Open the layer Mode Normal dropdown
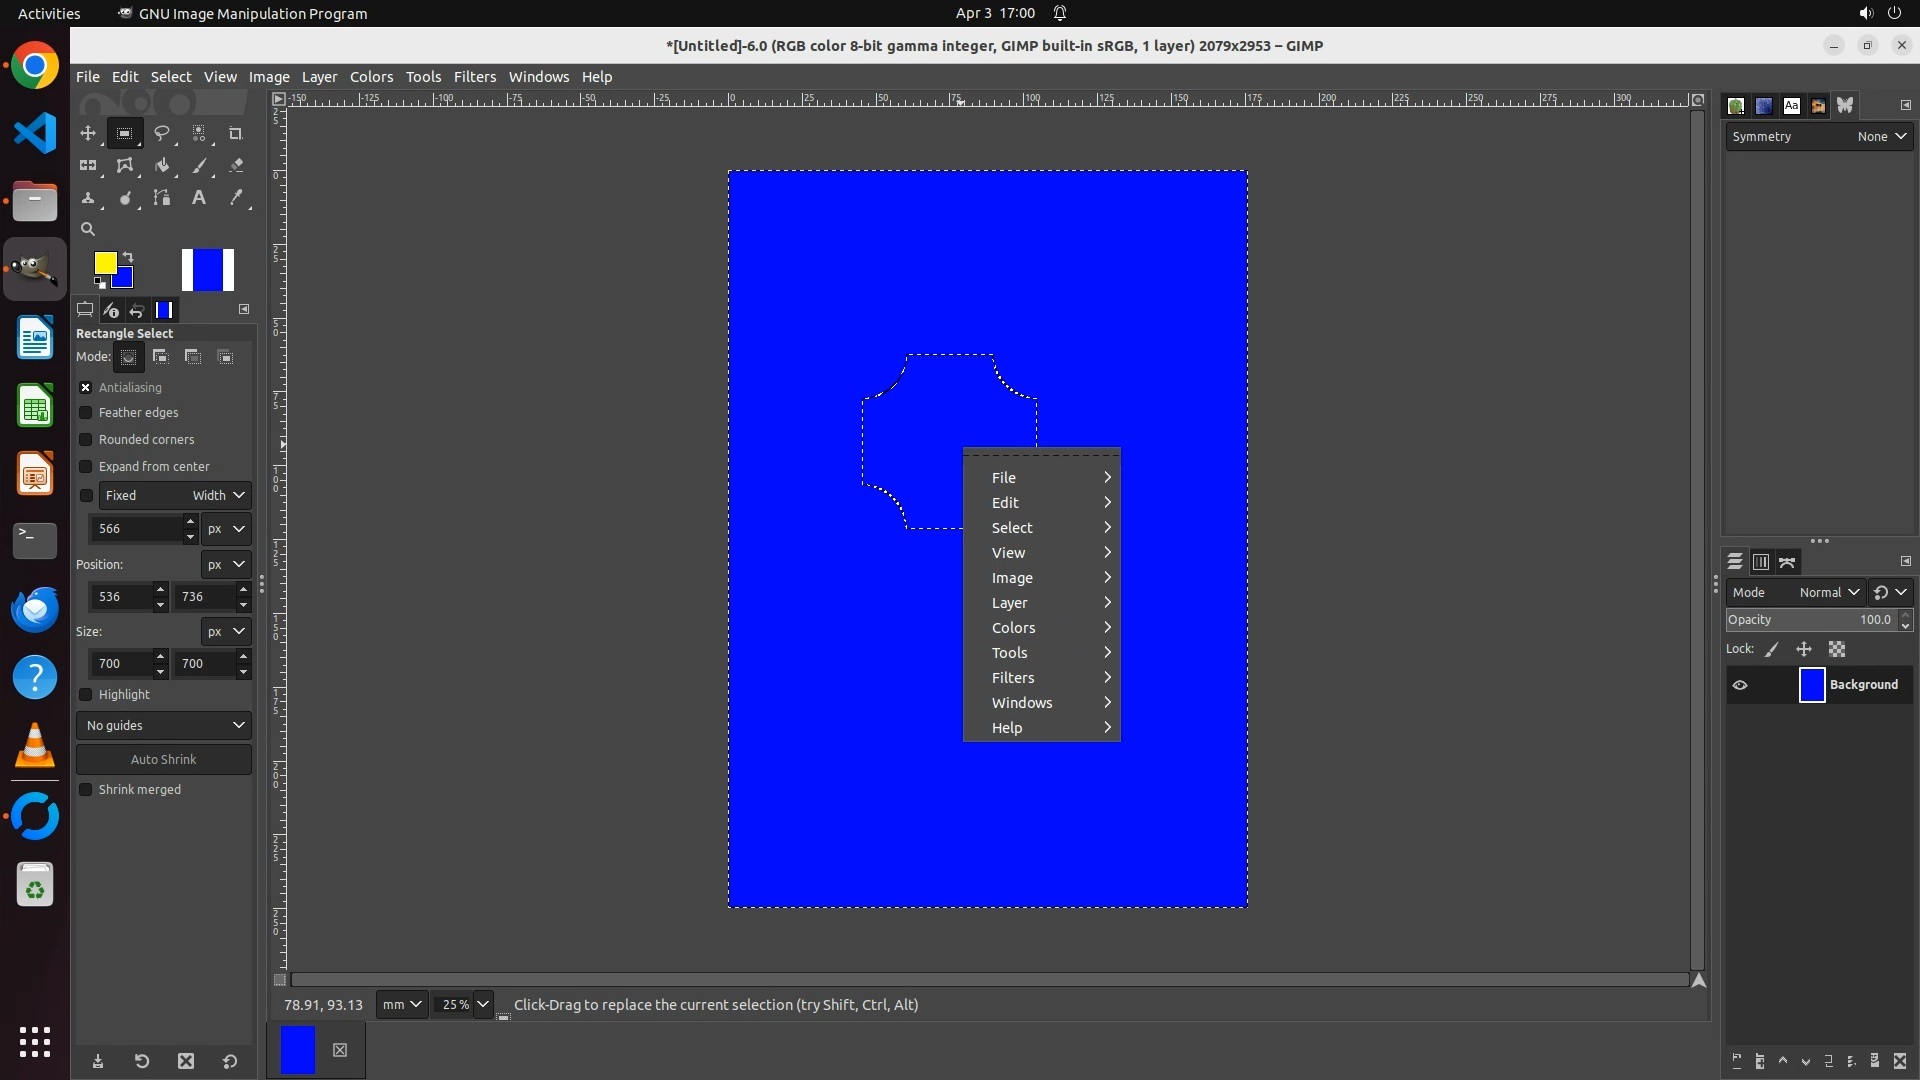The width and height of the screenshot is (1920, 1080). (1828, 593)
